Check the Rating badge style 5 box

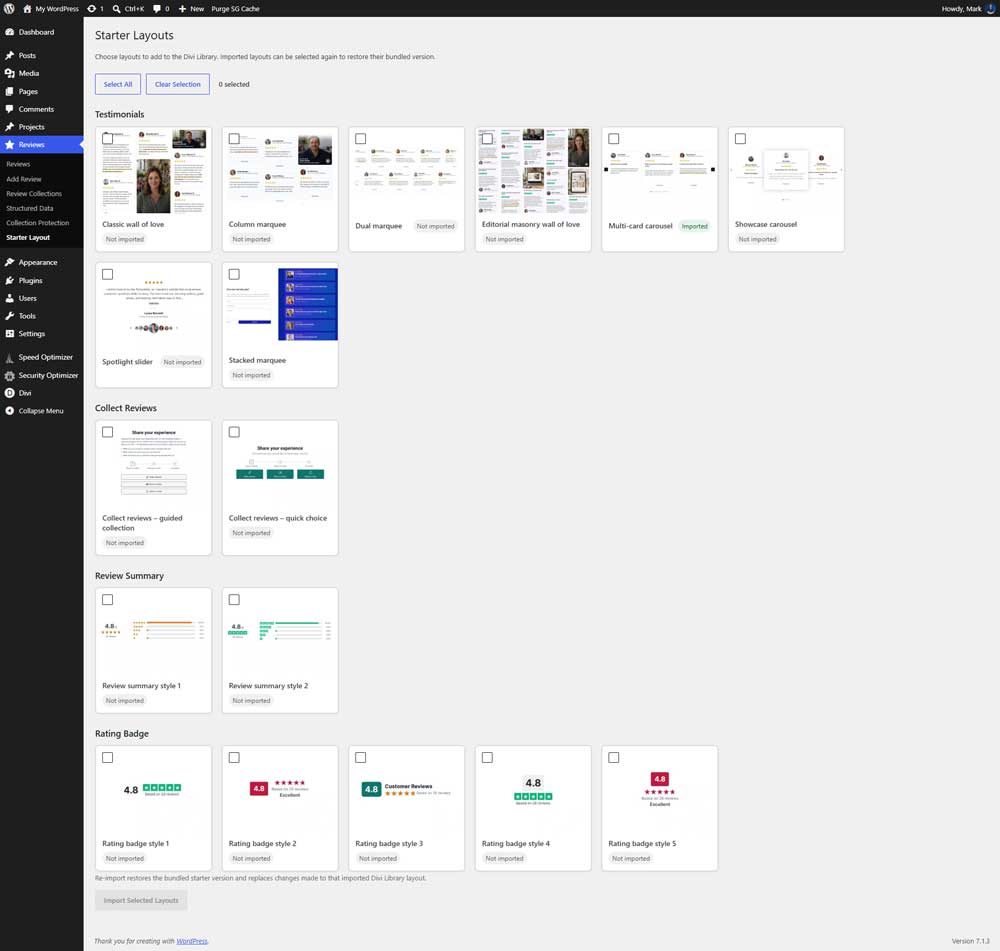pyautogui.click(x=614, y=758)
